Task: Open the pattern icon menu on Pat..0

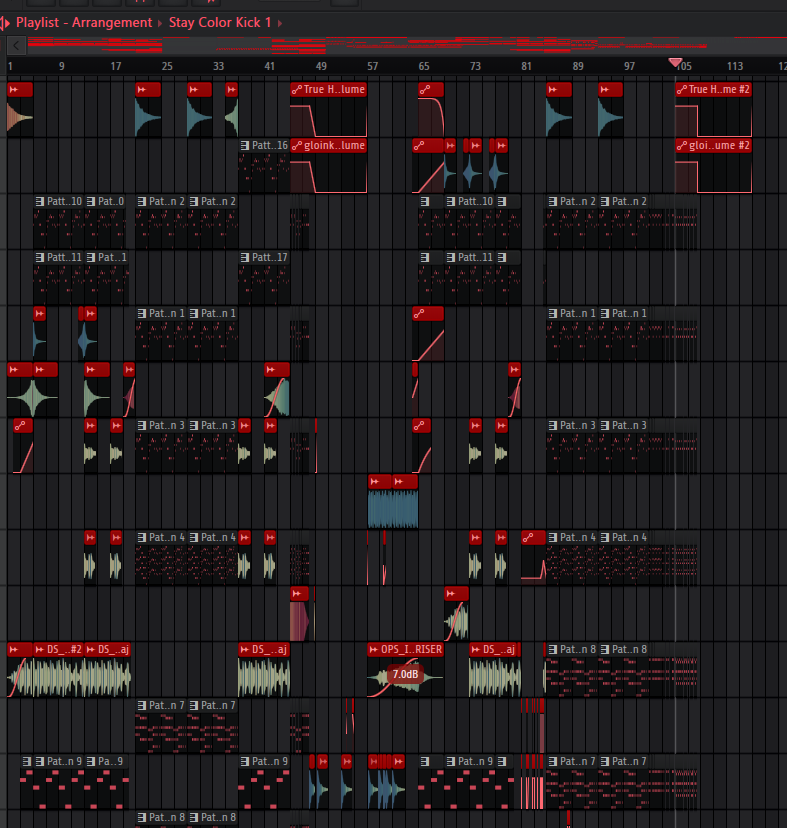Action: point(91,202)
